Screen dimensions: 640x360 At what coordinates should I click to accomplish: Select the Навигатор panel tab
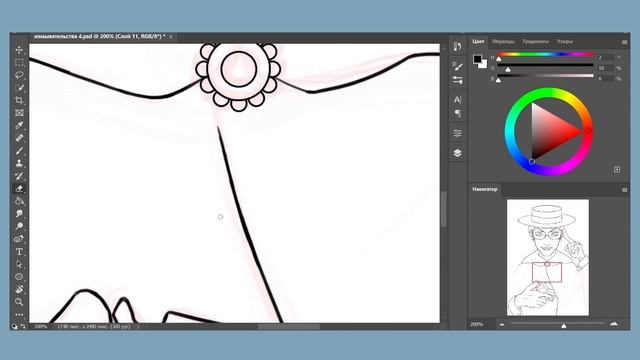[484, 189]
